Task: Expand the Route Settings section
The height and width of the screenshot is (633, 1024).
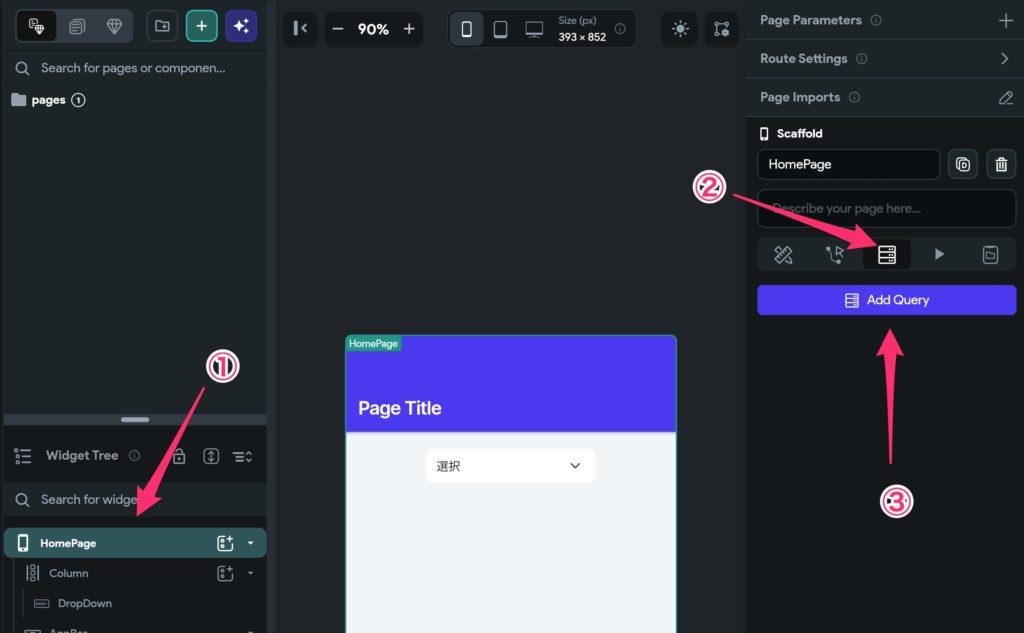Action: click(x=1005, y=59)
